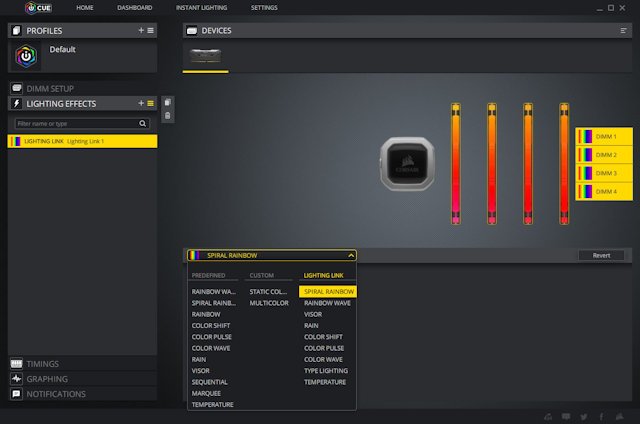Click the search magnifier icon

pyautogui.click(x=142, y=123)
